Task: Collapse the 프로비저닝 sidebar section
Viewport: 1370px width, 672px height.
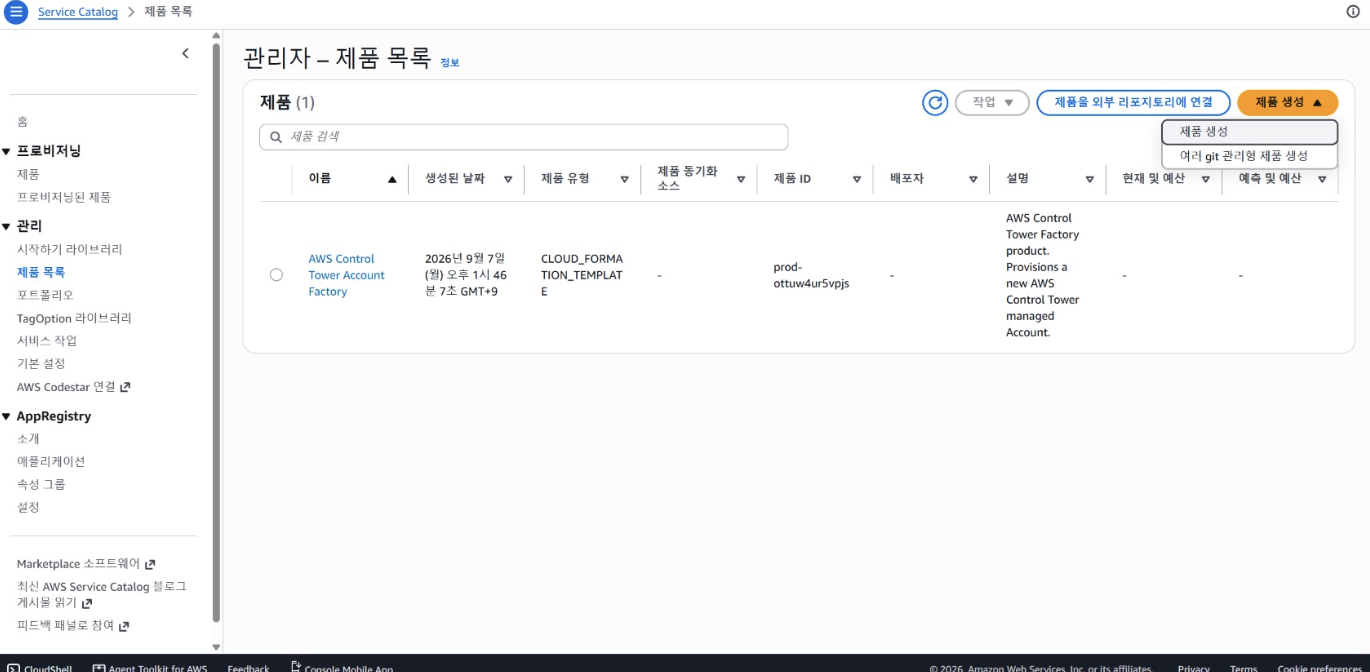Action: coord(6,152)
